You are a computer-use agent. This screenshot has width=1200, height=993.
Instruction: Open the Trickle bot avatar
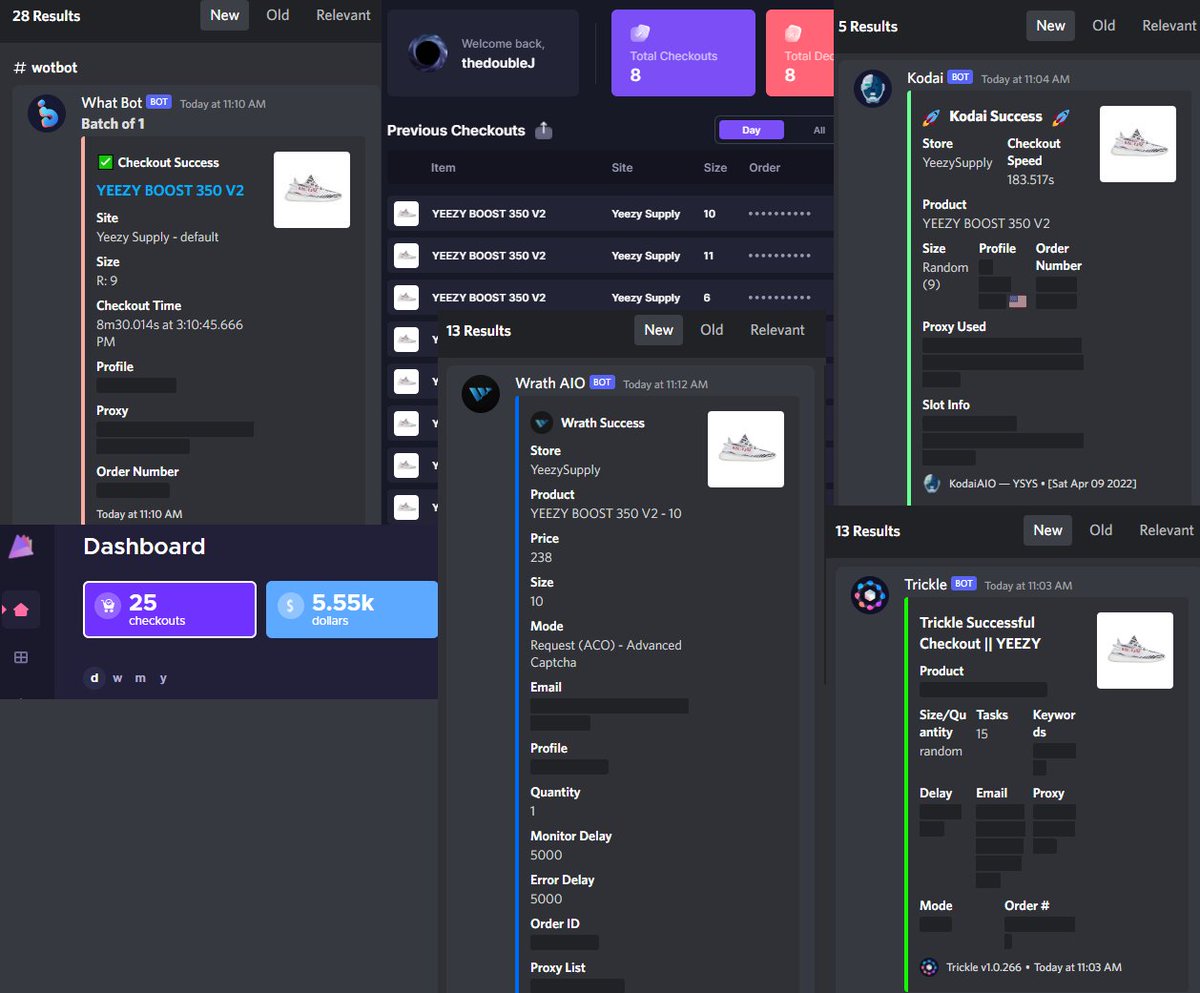coord(869,595)
